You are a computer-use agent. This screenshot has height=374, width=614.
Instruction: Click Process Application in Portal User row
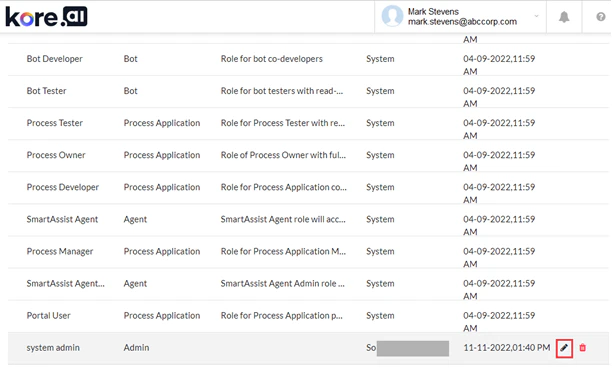(x=162, y=316)
